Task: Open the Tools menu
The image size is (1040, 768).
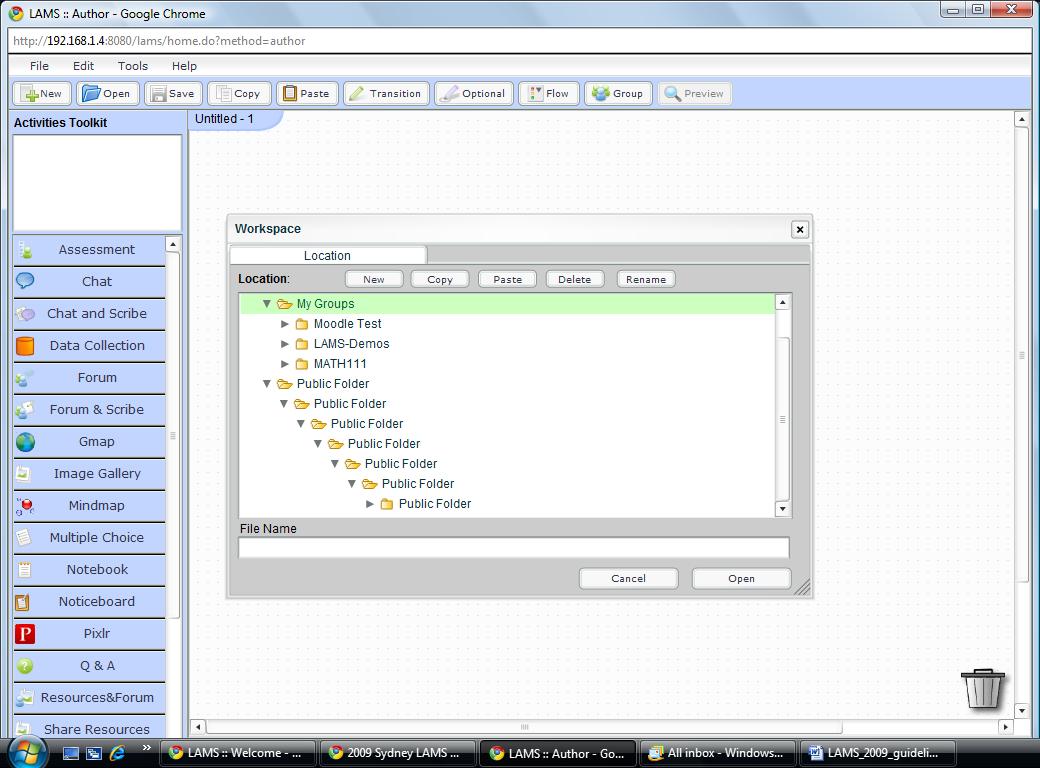Action: click(132, 66)
